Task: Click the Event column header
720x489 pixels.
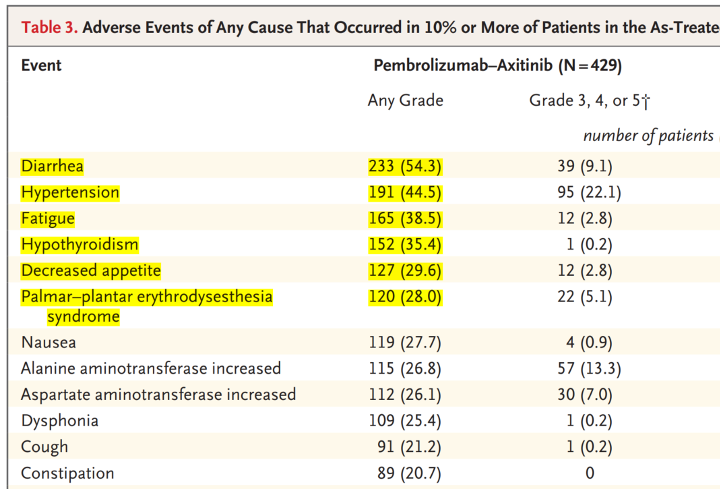Action: 41,66
